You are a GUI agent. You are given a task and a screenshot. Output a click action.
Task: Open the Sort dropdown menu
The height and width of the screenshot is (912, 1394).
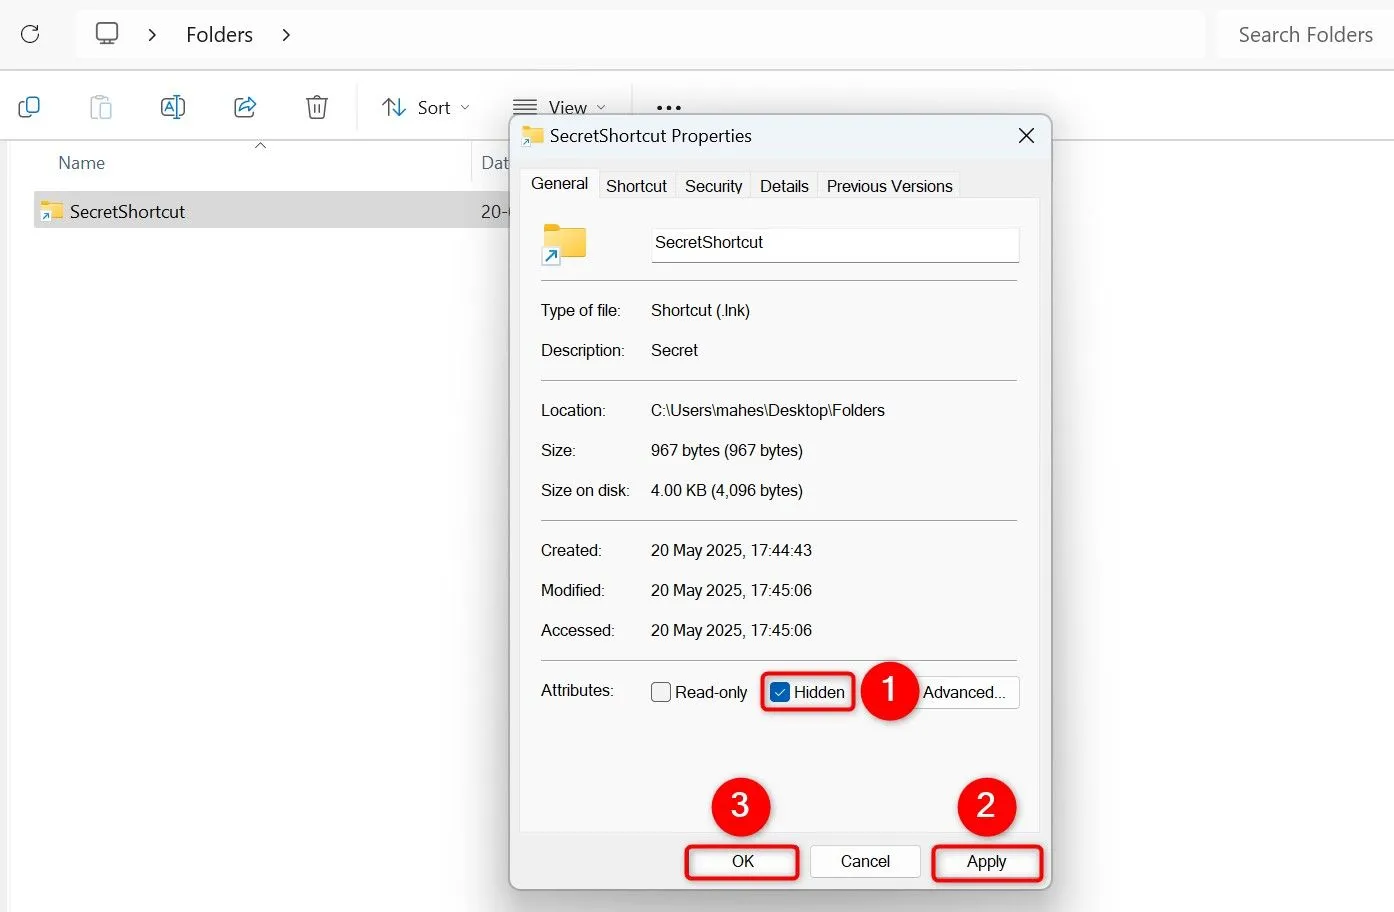coord(426,107)
